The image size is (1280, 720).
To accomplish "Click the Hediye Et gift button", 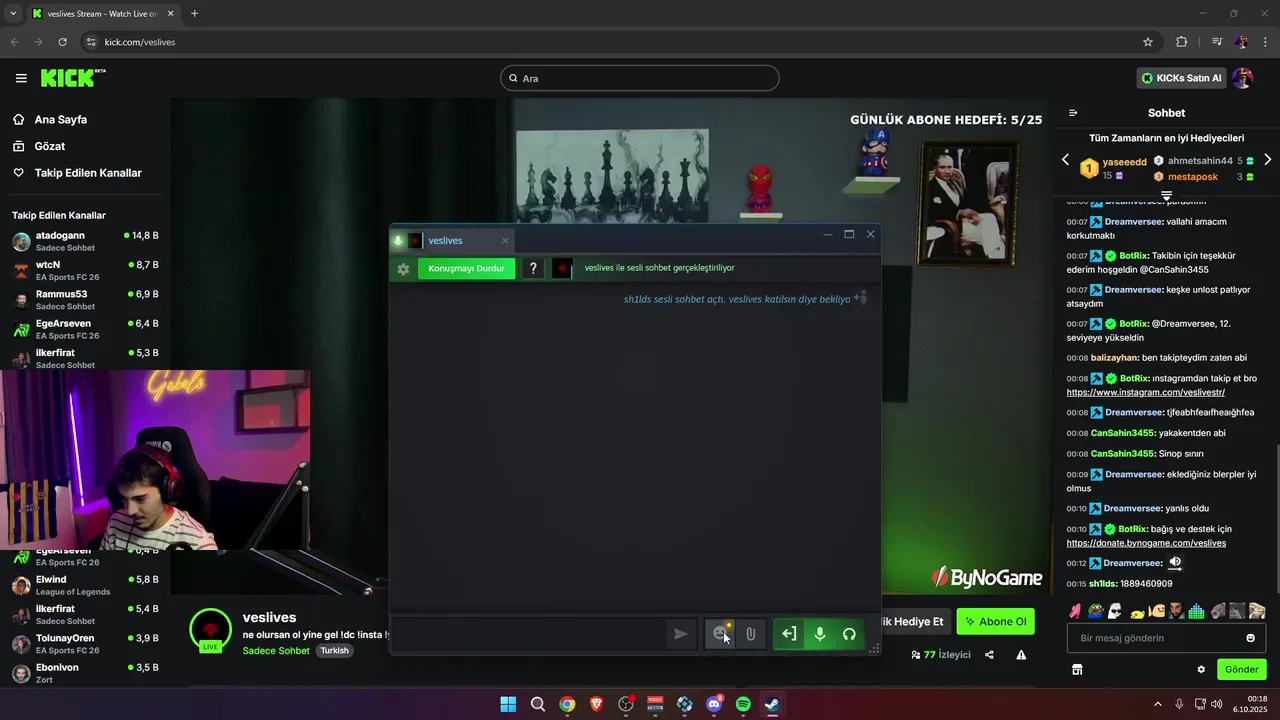I will (912, 621).
